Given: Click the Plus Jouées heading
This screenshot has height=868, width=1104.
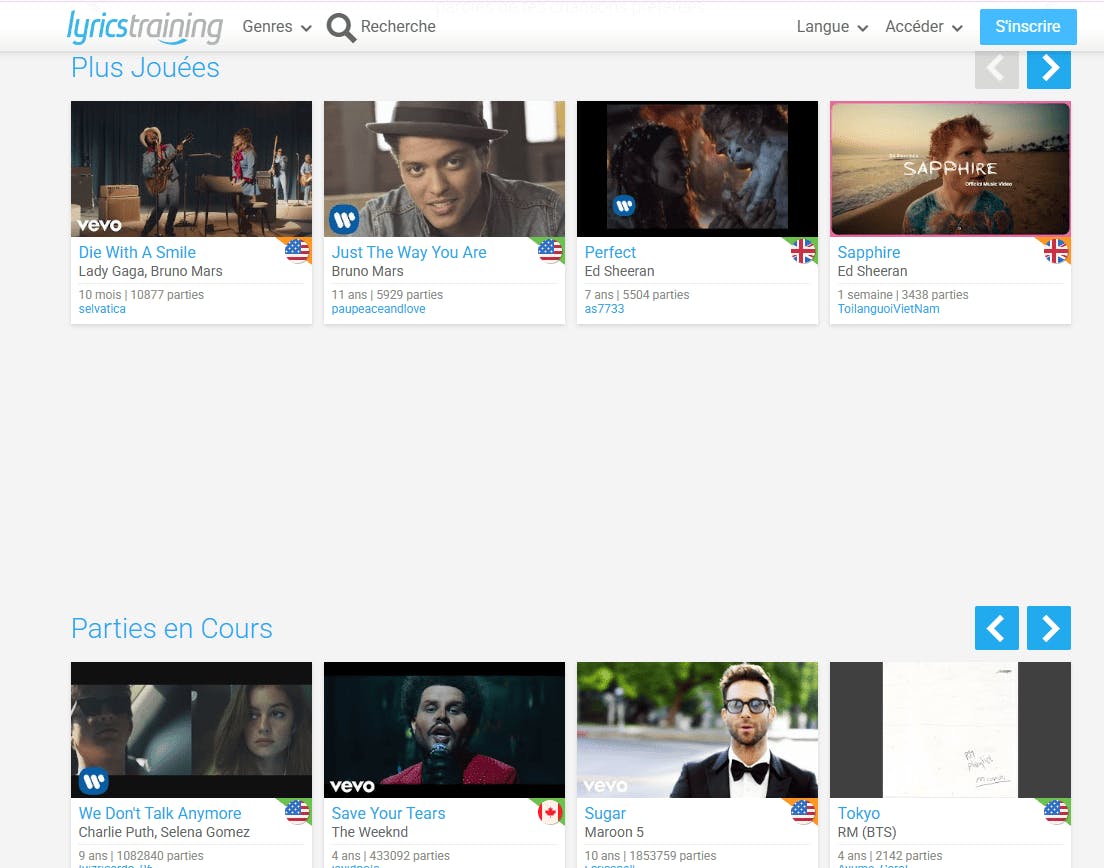Looking at the screenshot, I should [146, 68].
